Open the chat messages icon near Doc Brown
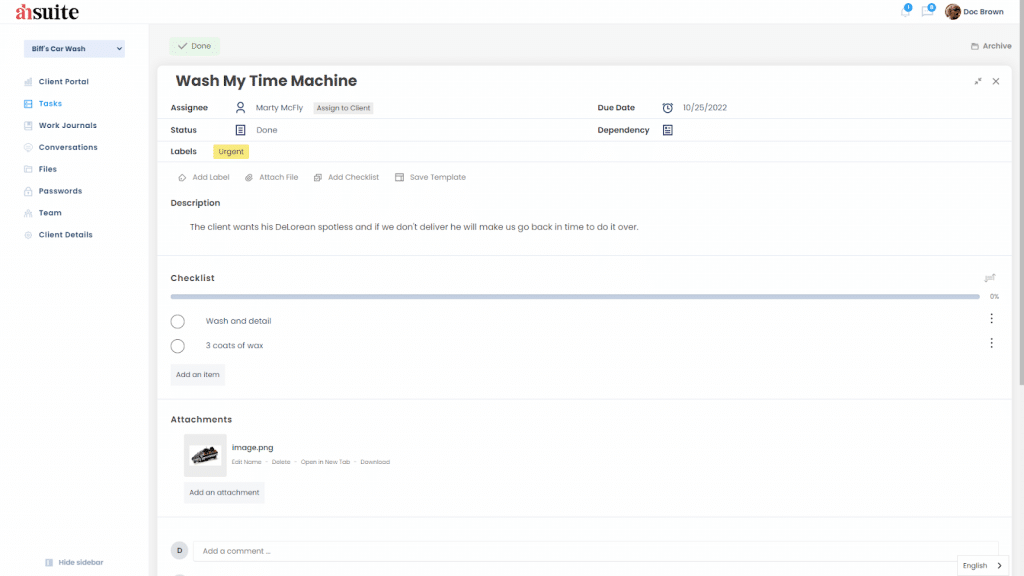The height and width of the screenshot is (576, 1024). click(x=926, y=11)
